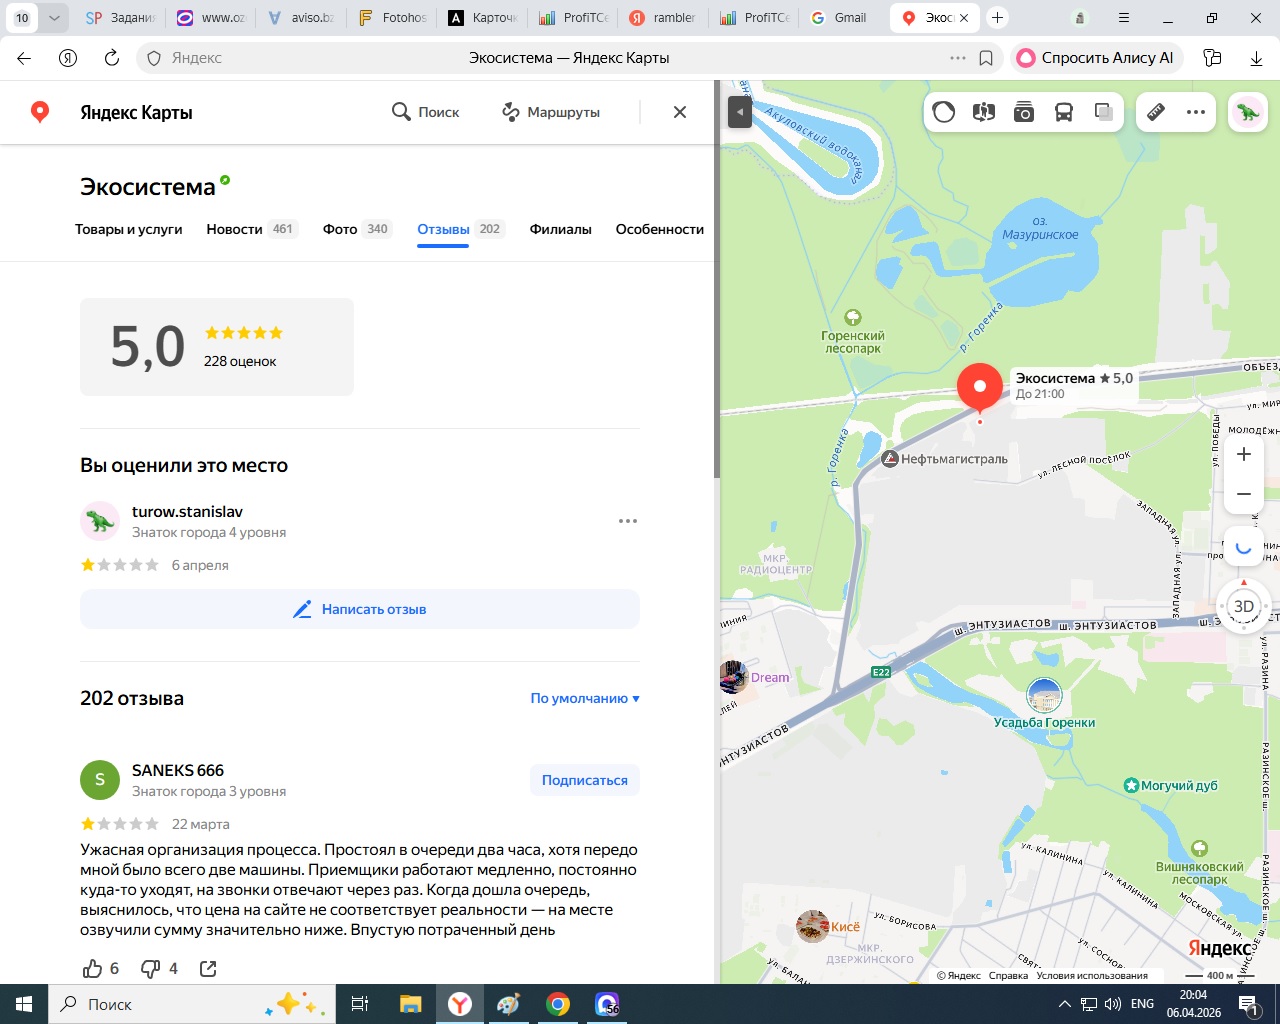Click the address bar showing Яндекс

click(570, 58)
